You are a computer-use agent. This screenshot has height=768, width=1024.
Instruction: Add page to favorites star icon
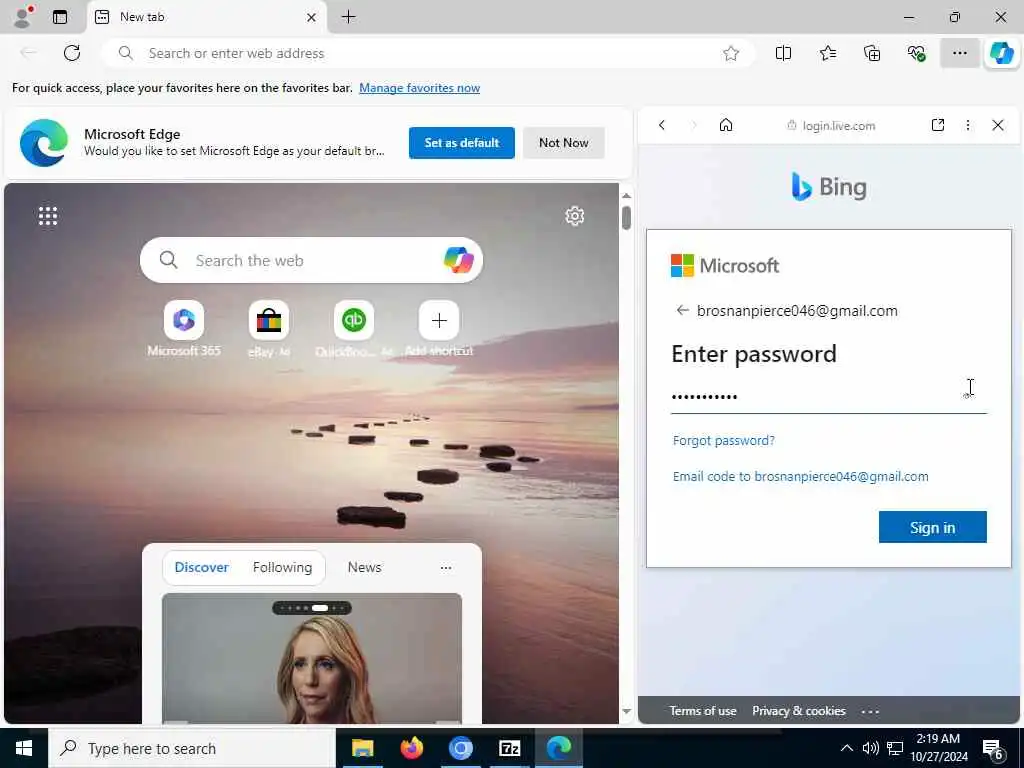[731, 54]
